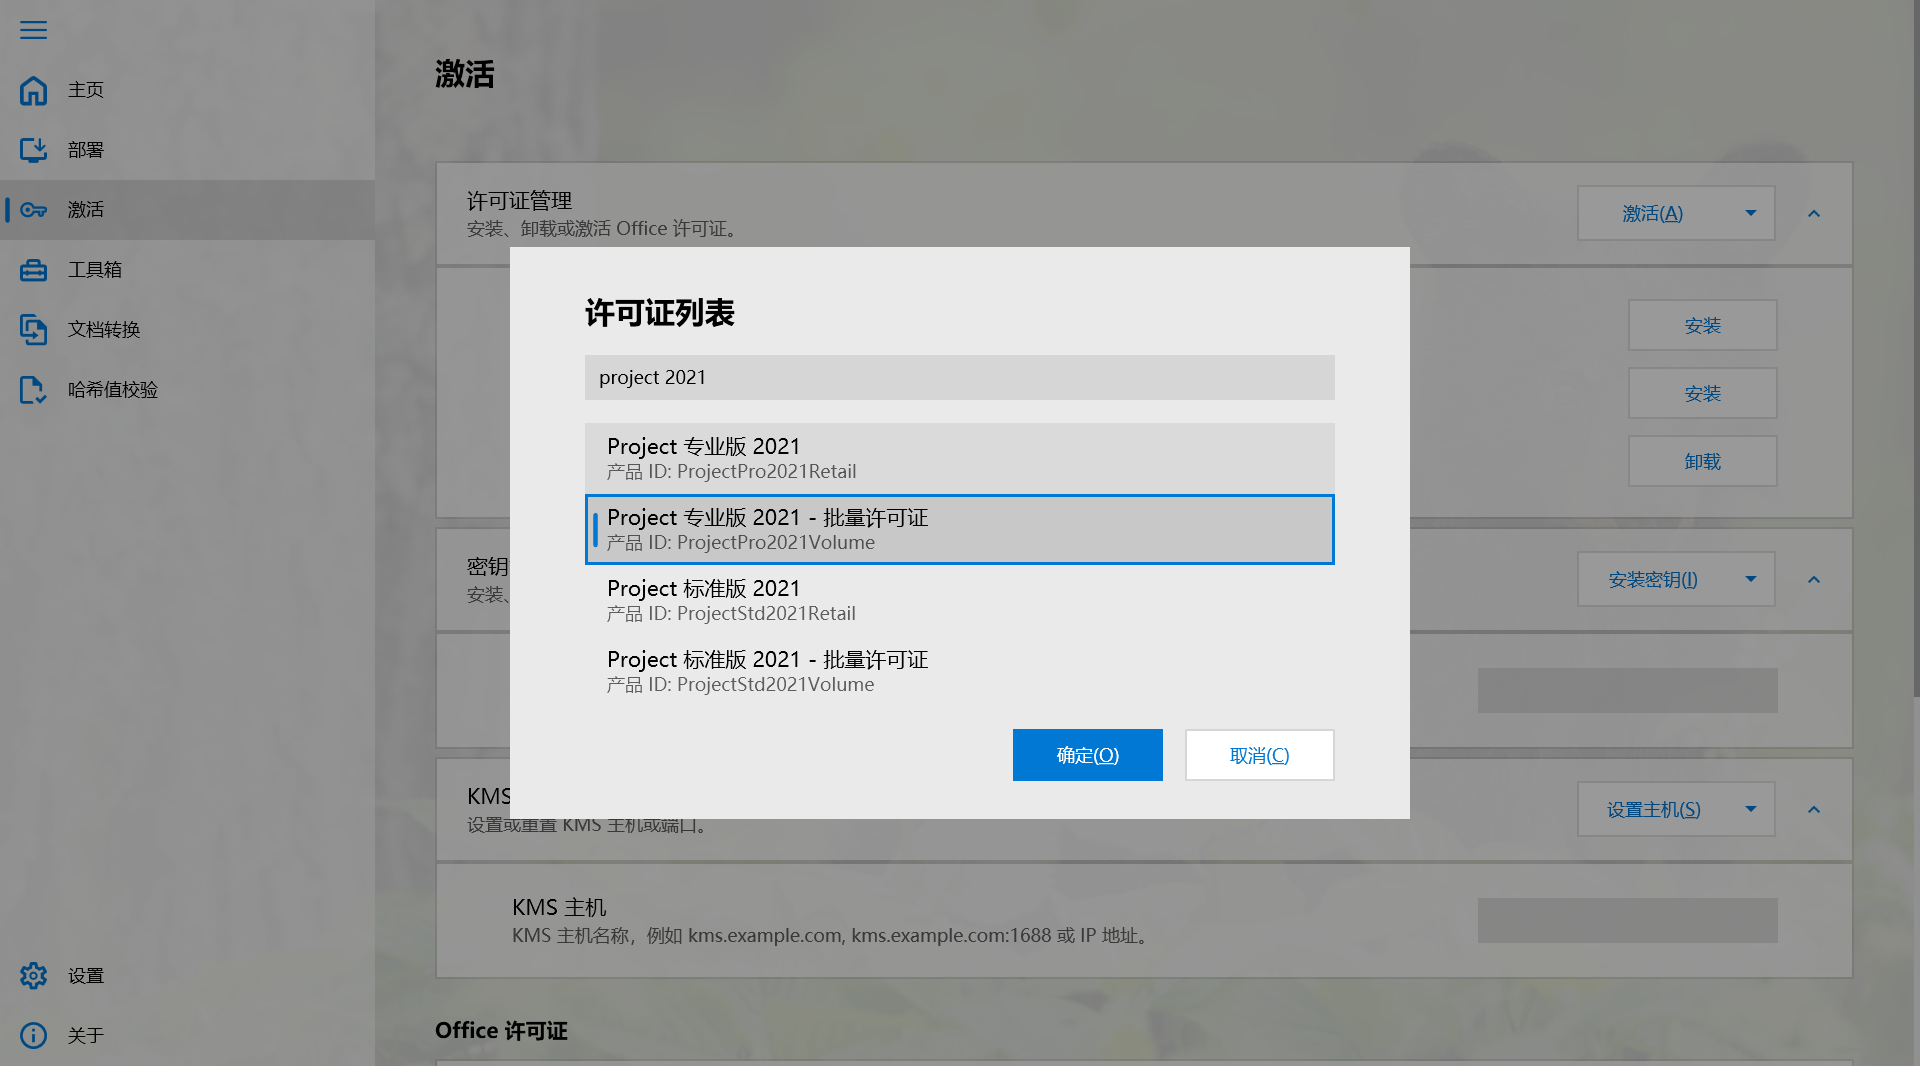1920x1066 pixels.
Task: Click the main page vertical scrollbar
Action: [x=1915, y=350]
